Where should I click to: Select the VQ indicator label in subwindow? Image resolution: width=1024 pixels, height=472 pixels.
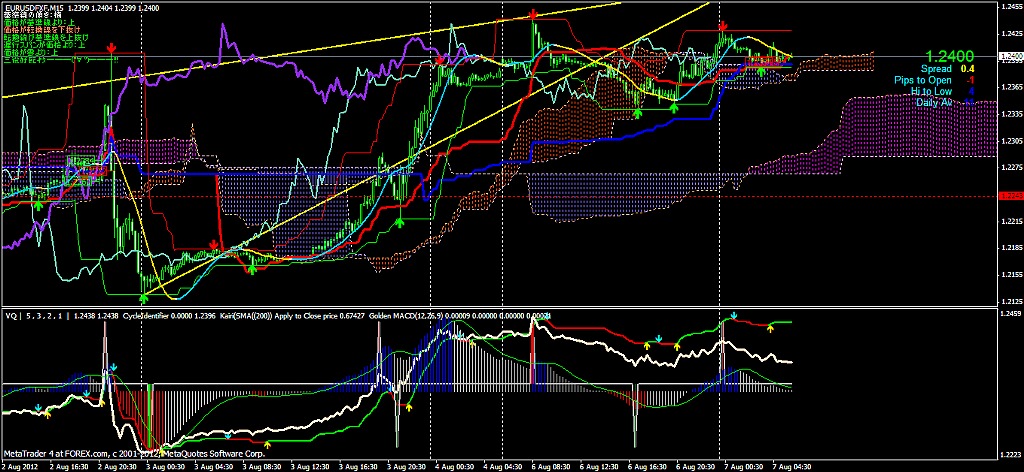(10, 316)
